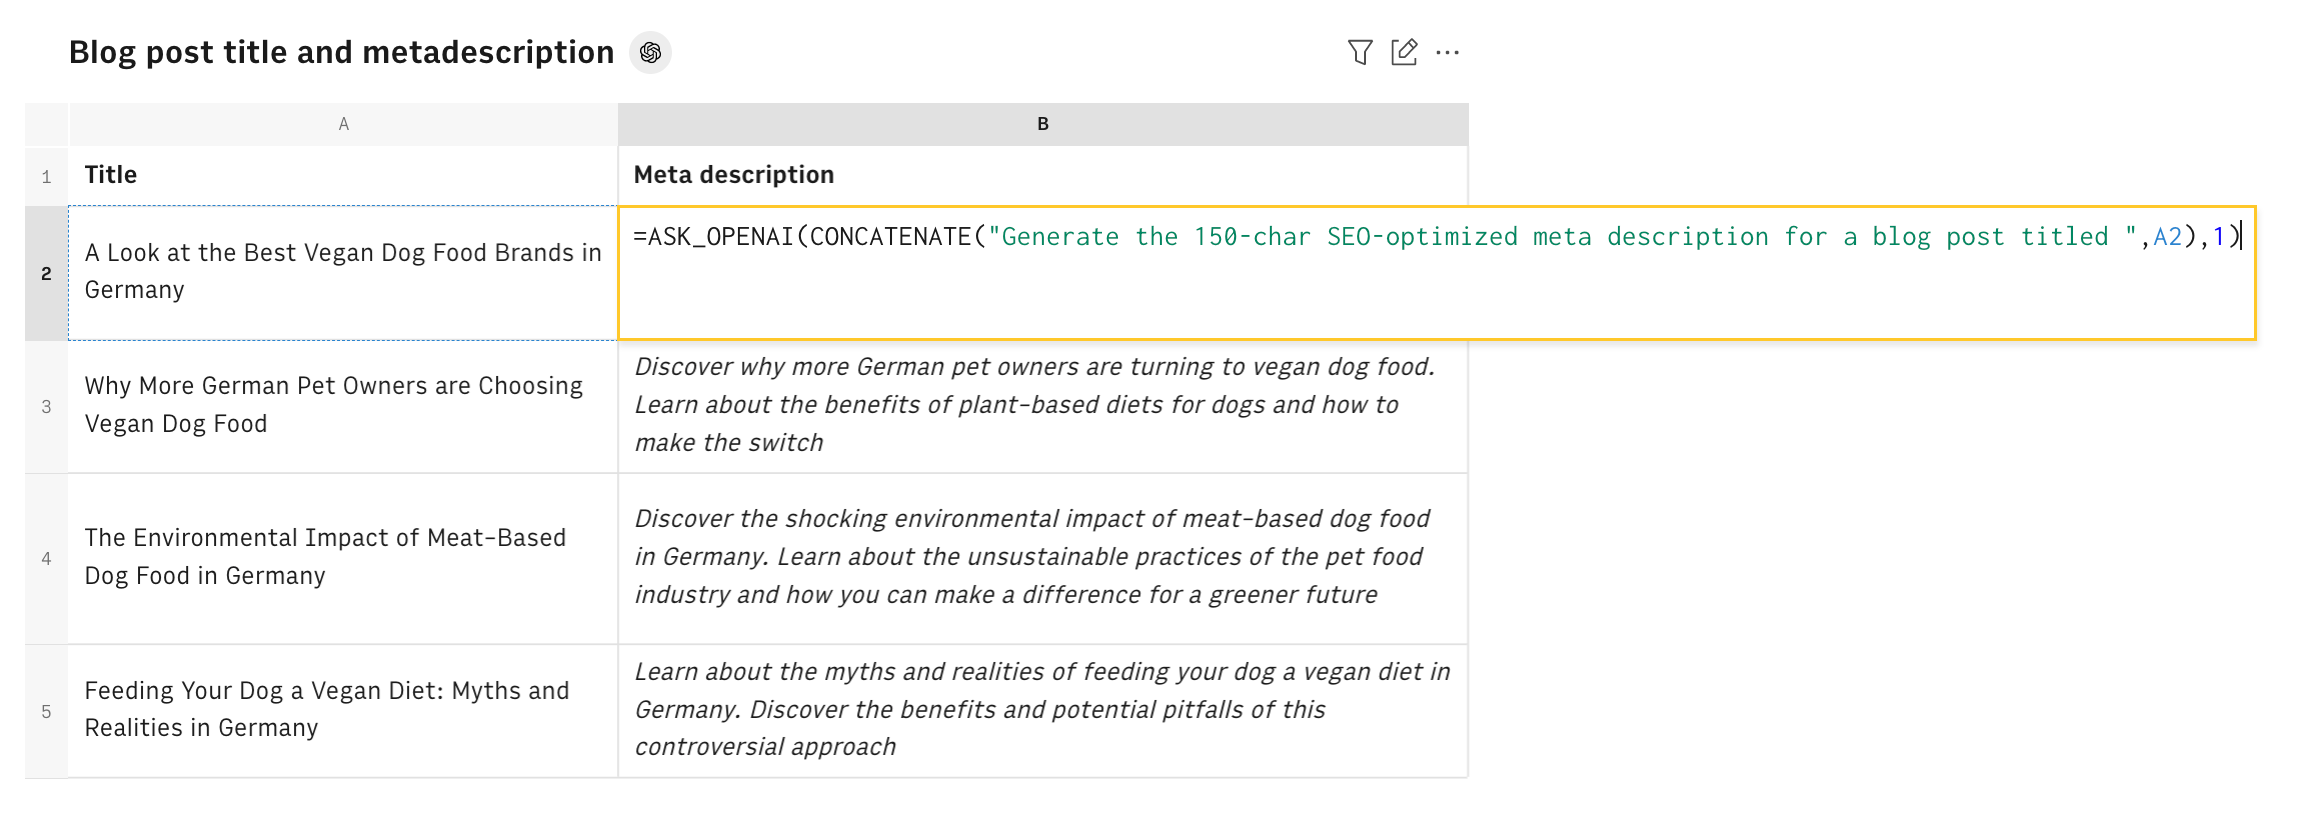2308x816 pixels.
Task: Select column B header
Action: click(1043, 124)
